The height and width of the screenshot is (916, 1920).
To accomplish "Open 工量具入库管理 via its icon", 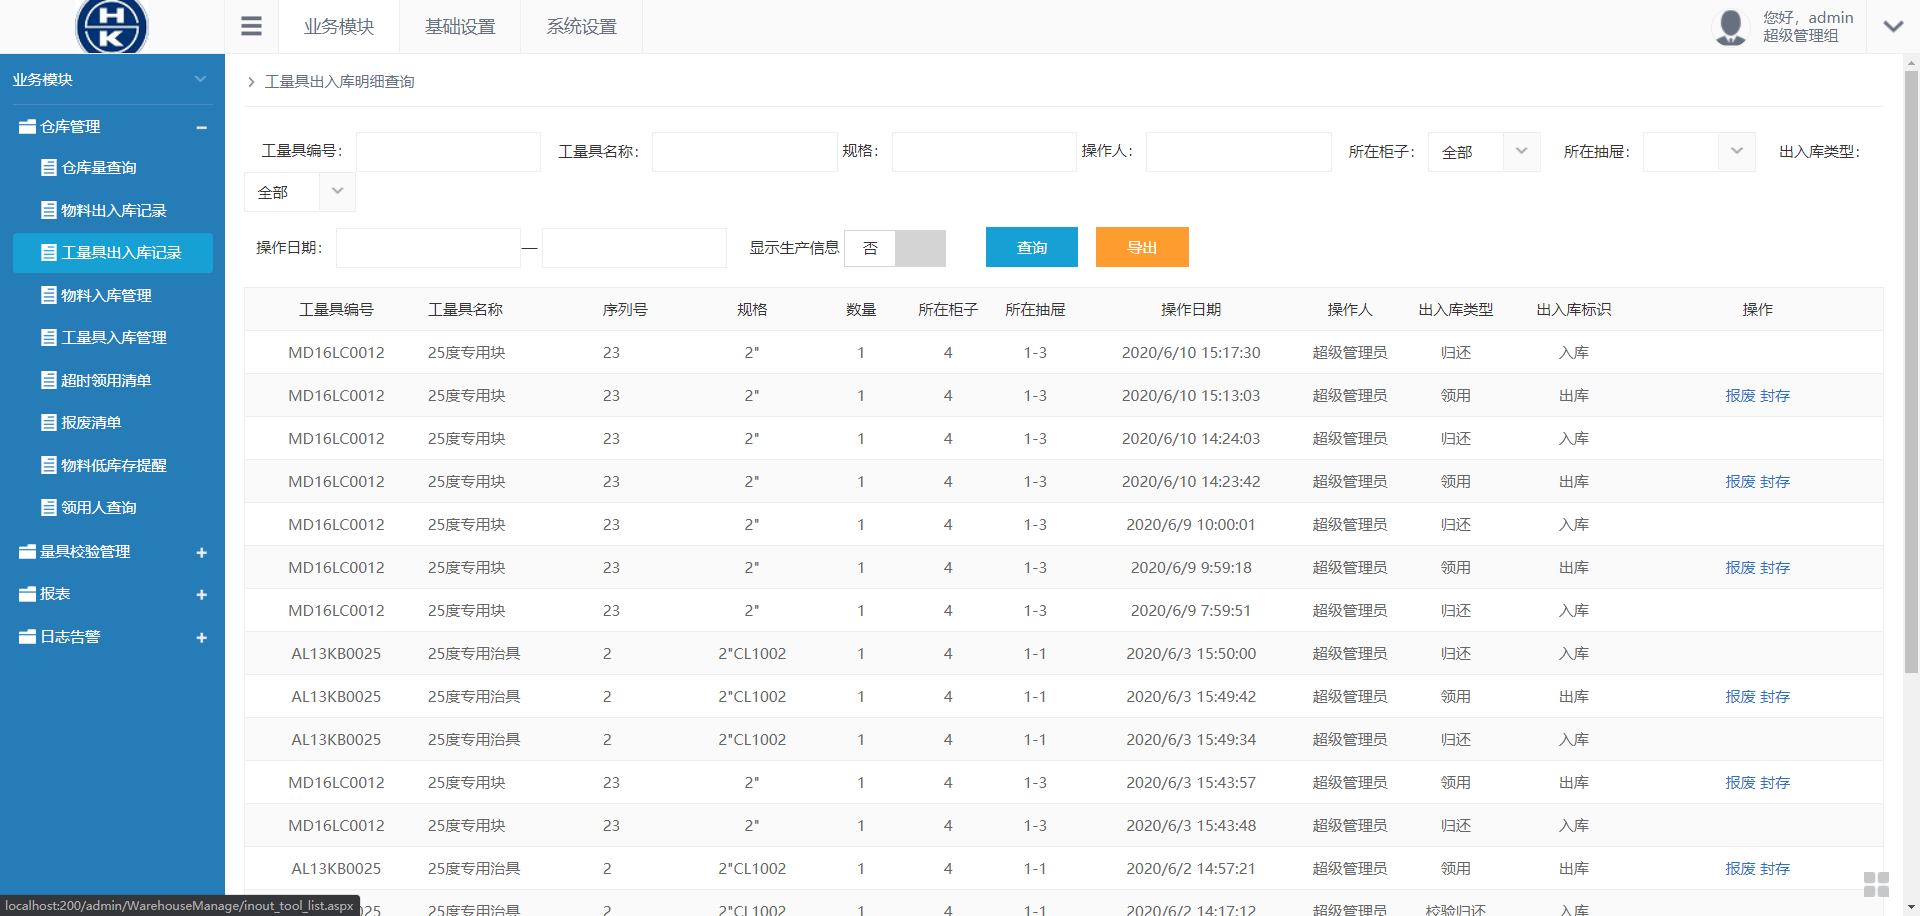I will point(47,337).
